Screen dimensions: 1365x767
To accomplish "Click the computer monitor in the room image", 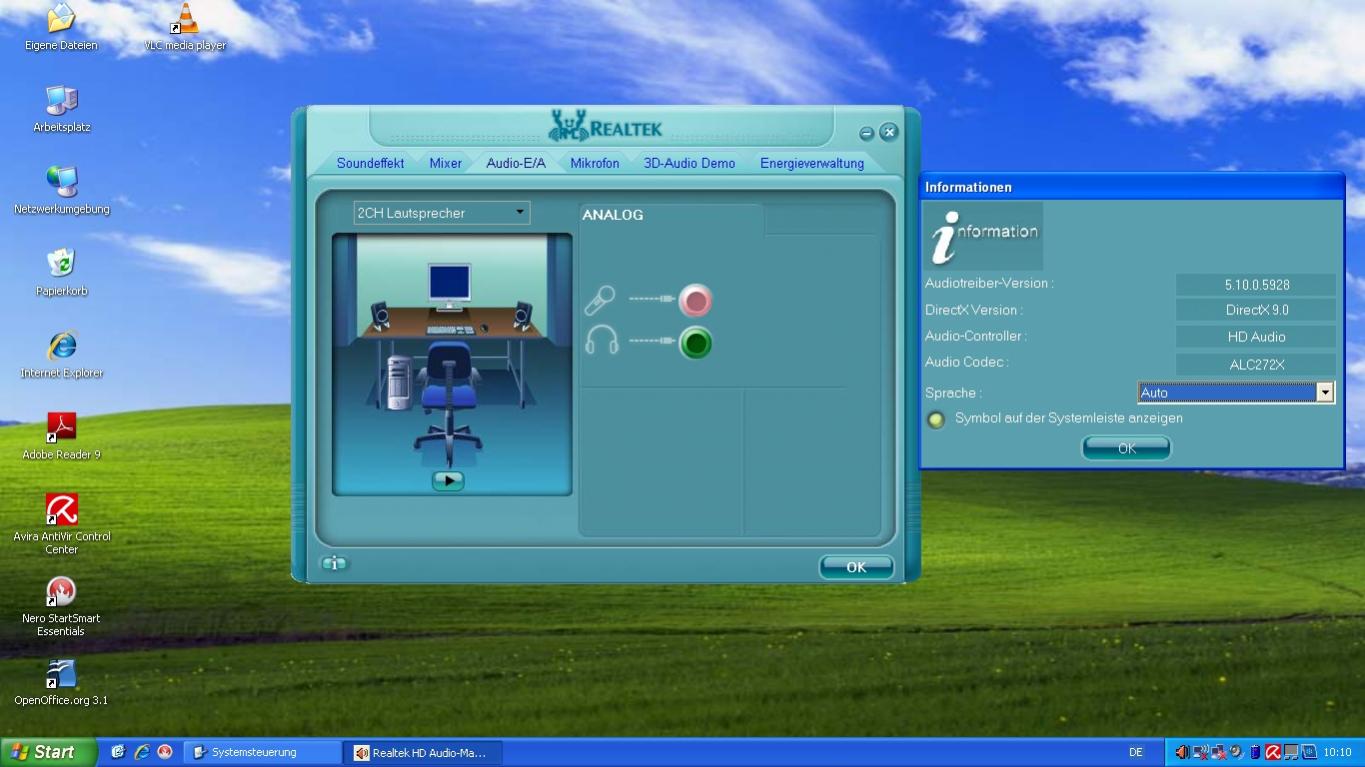I will pyautogui.click(x=449, y=285).
